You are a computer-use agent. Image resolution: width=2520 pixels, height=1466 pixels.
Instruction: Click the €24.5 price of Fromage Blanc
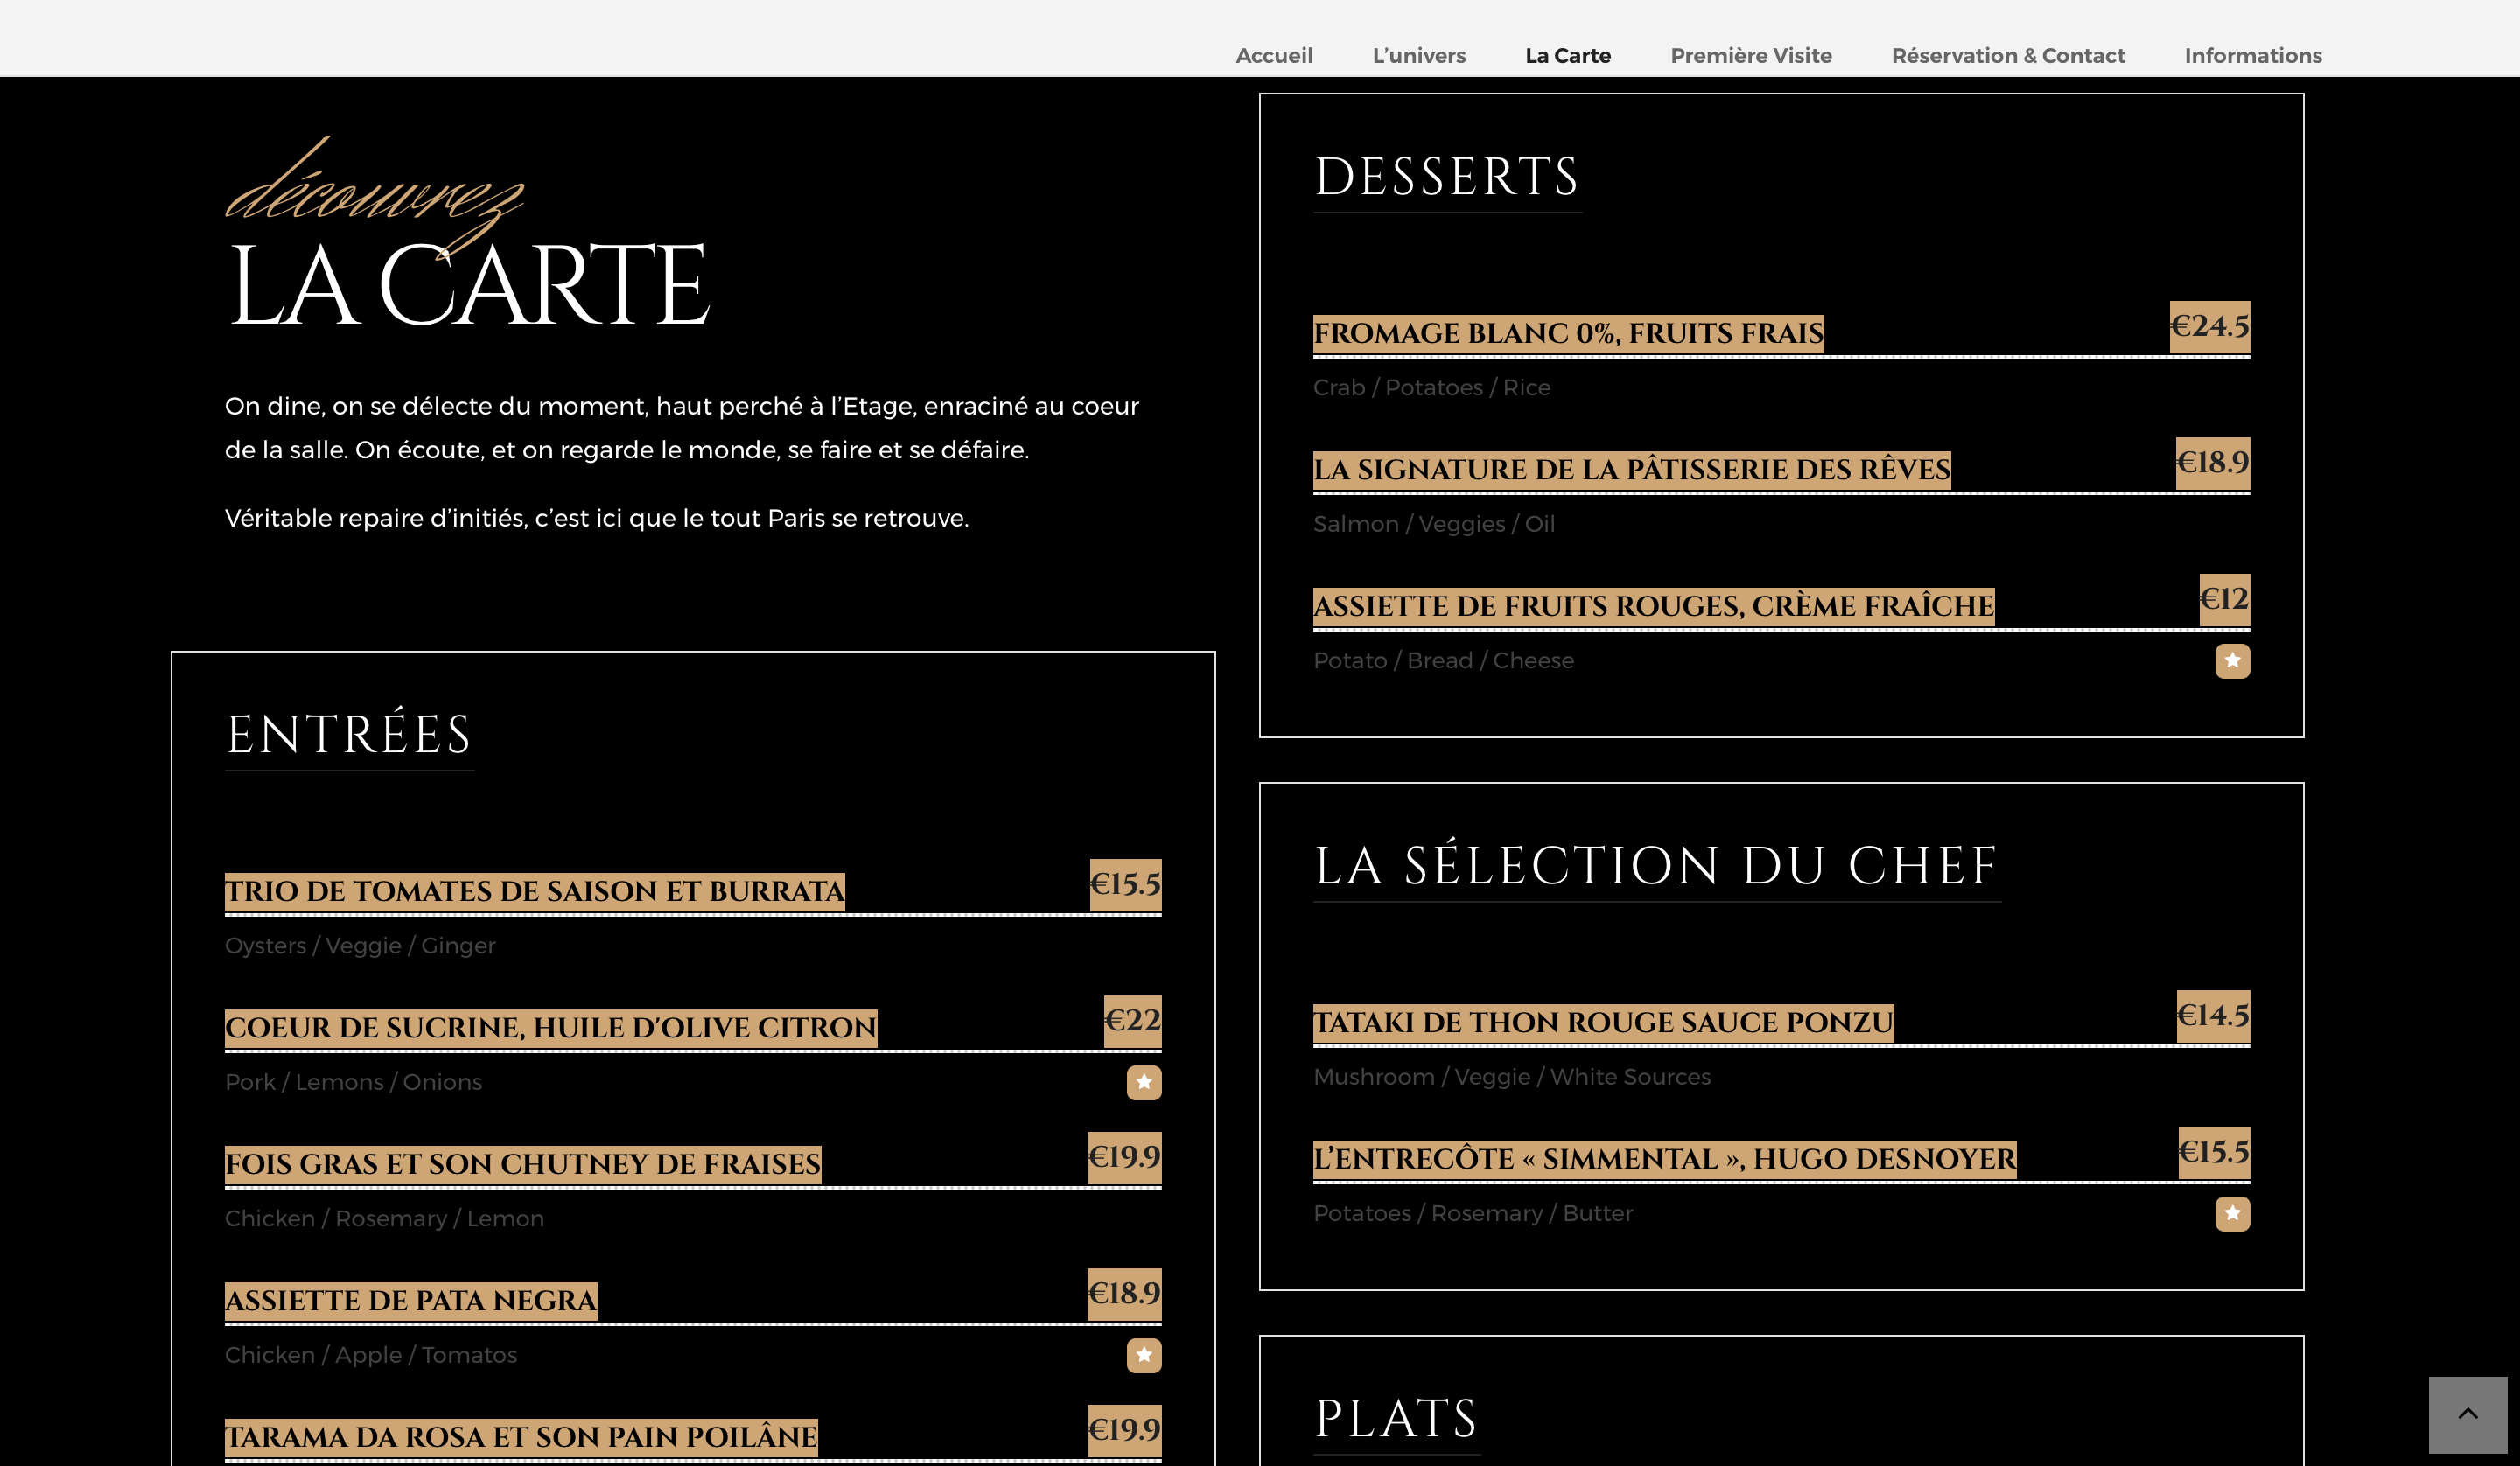(x=2210, y=326)
